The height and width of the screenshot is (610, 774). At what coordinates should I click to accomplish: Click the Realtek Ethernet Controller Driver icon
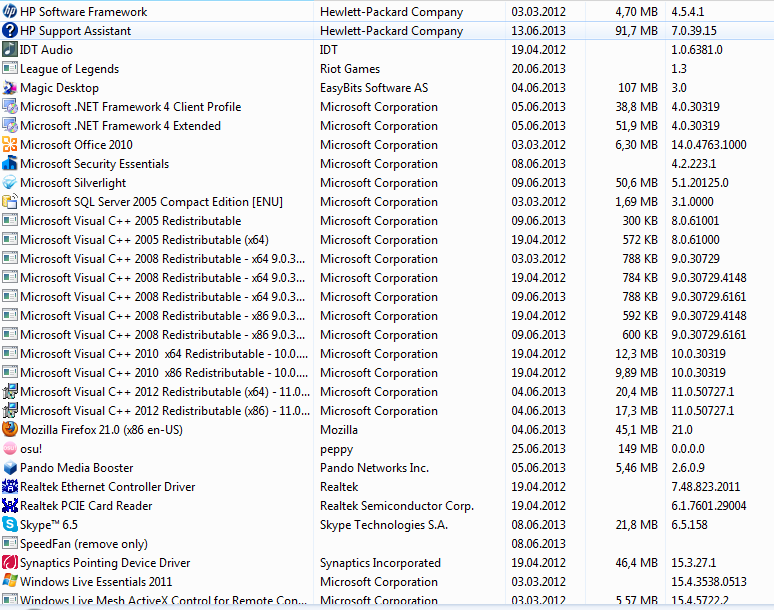click(x=10, y=487)
